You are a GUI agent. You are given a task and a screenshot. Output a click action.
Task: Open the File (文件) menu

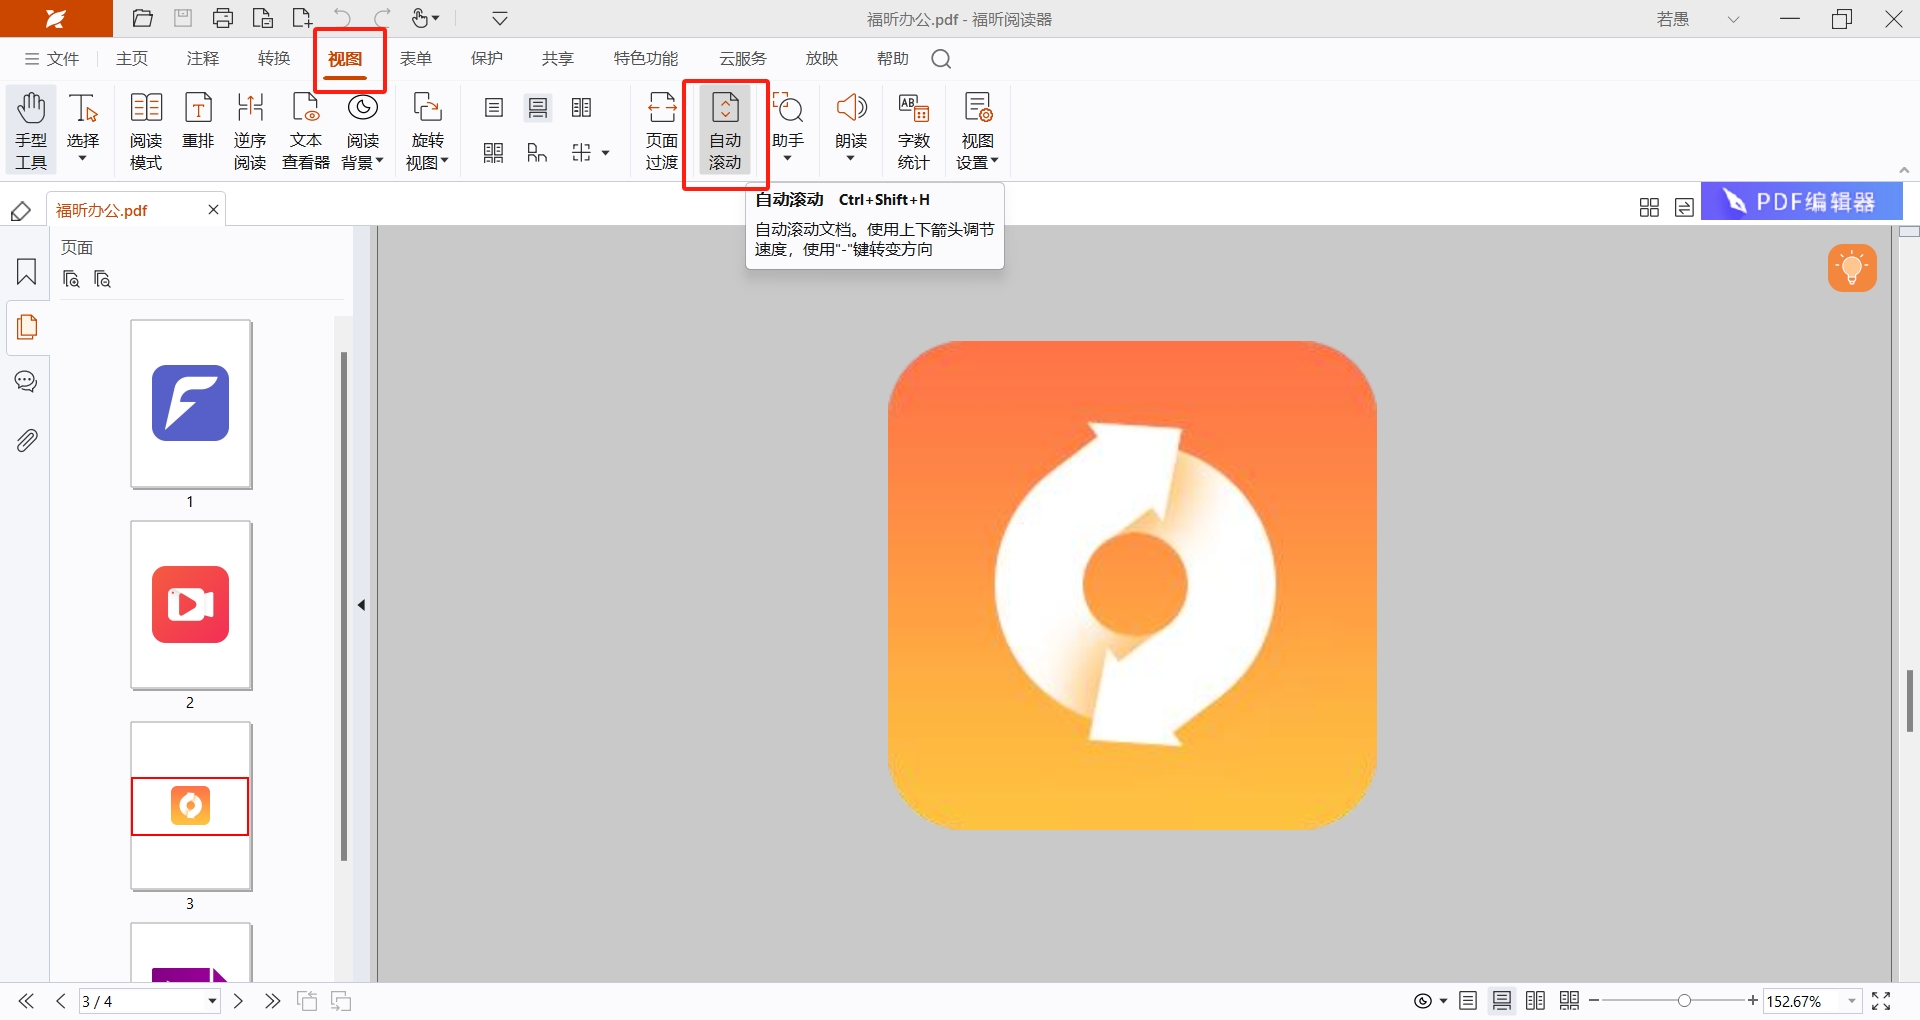pos(52,59)
